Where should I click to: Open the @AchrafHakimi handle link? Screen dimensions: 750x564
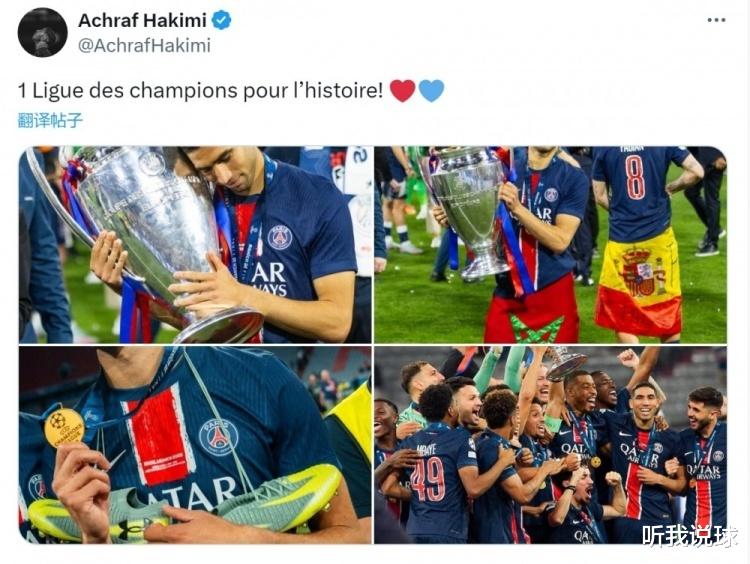(x=144, y=46)
